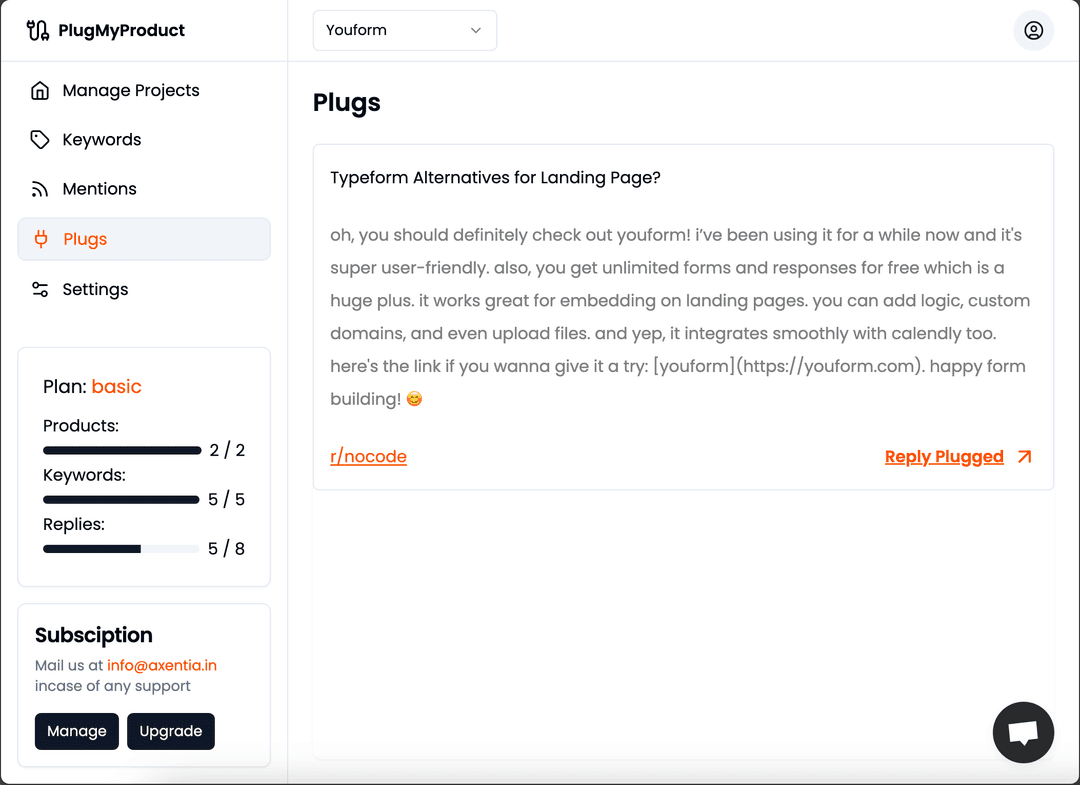1080x785 pixels.
Task: Click the arrow icon beside Reply Plugged
Action: [1025, 457]
